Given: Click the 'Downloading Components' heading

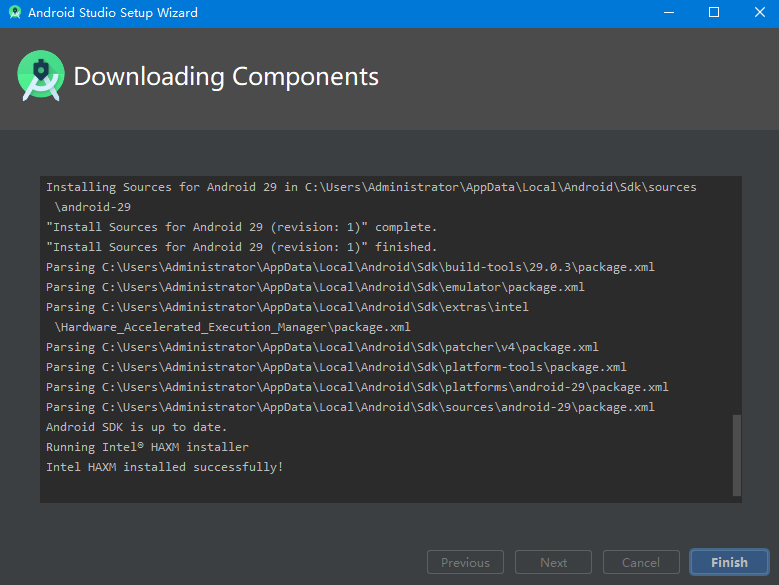Looking at the screenshot, I should coord(226,76).
